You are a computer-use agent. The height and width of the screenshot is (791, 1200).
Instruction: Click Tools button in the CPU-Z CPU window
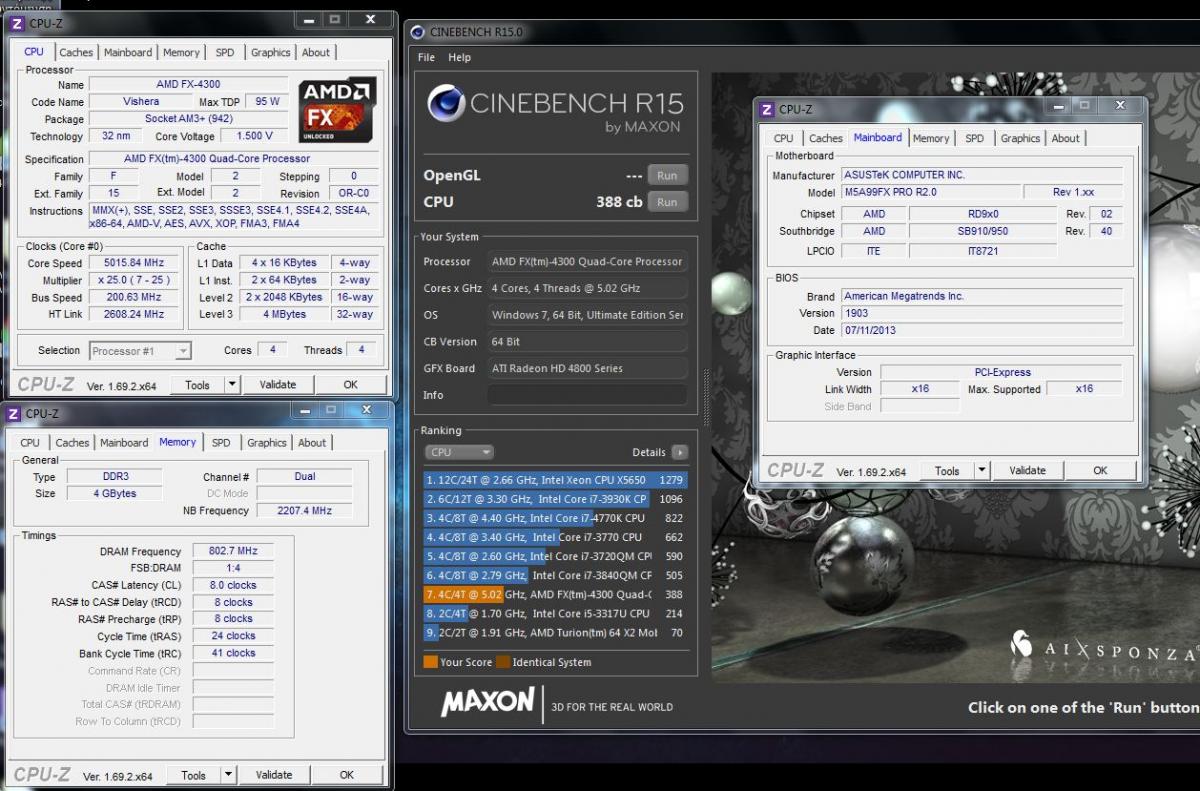198,384
